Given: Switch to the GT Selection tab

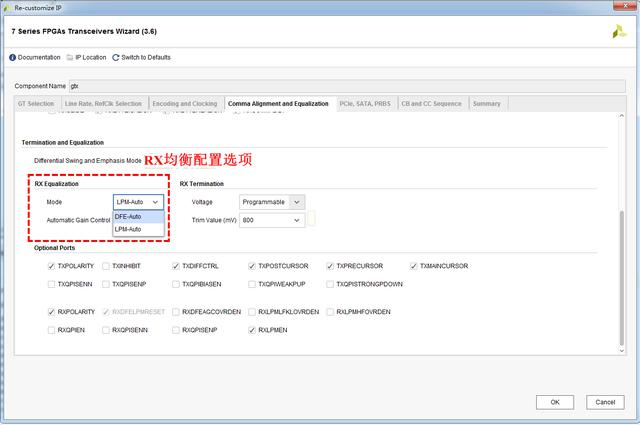Looking at the screenshot, I should click(36, 104).
